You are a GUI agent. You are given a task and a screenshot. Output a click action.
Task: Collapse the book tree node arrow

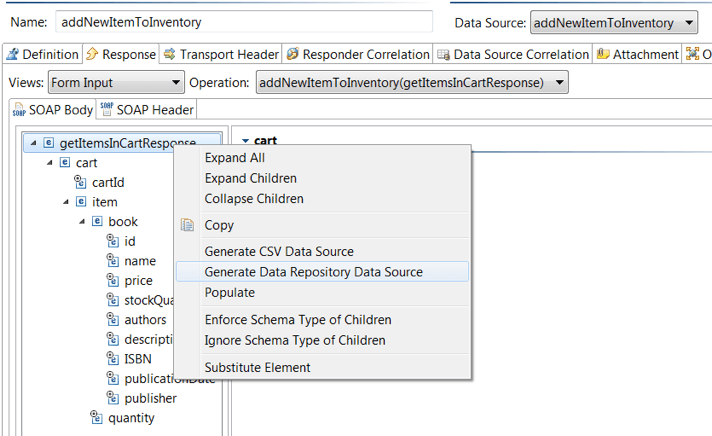82,221
